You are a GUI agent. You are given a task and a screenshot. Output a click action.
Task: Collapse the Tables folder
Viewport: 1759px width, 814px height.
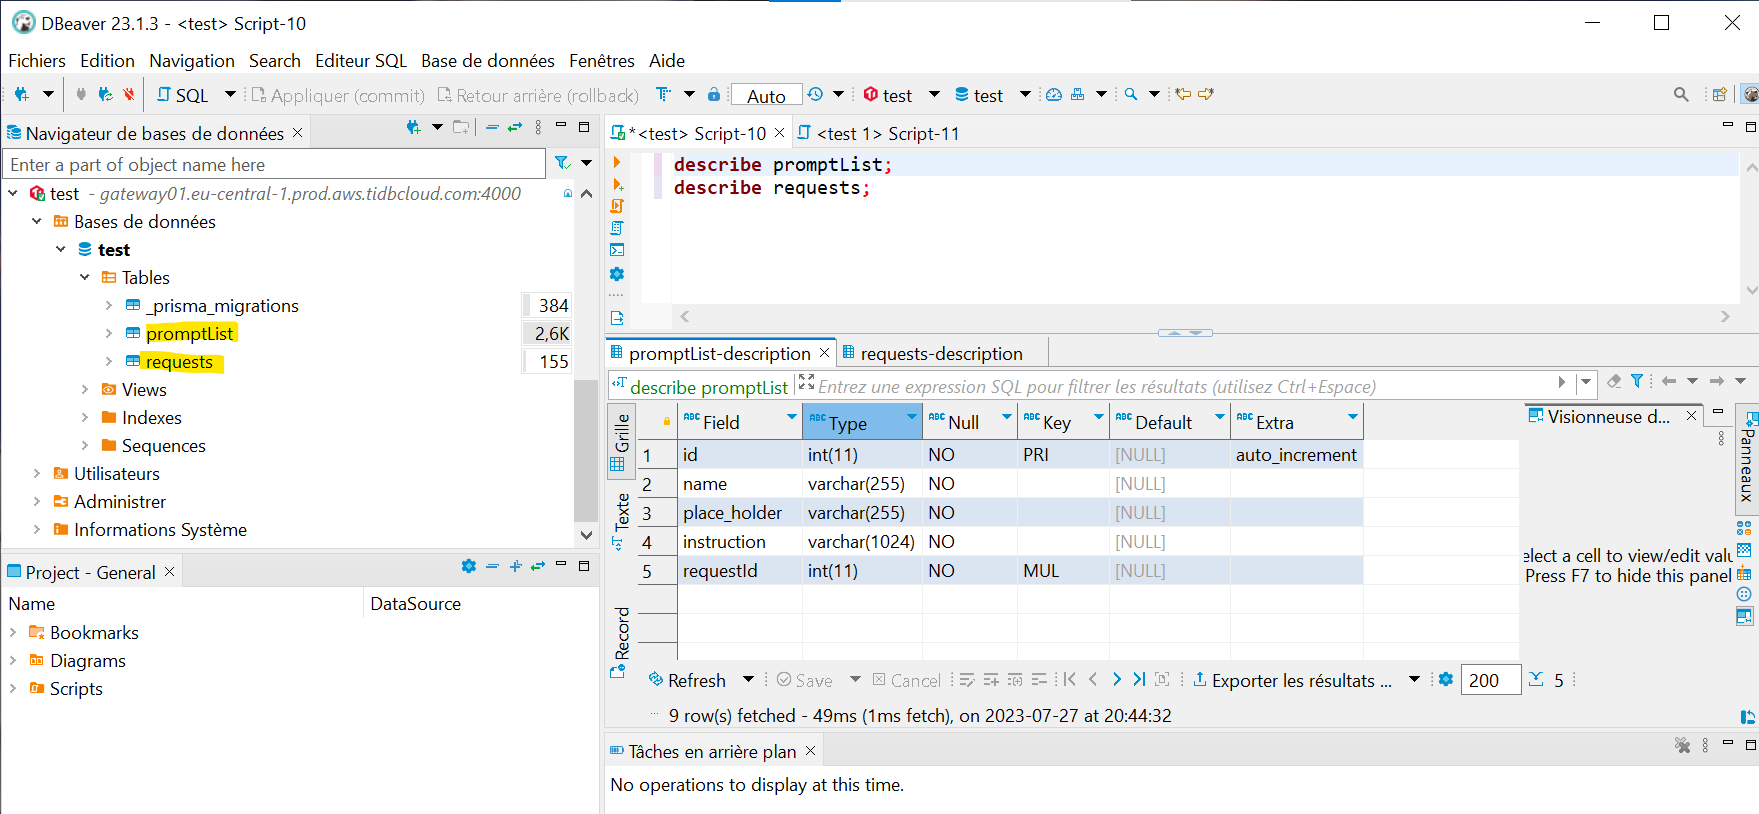coord(85,277)
